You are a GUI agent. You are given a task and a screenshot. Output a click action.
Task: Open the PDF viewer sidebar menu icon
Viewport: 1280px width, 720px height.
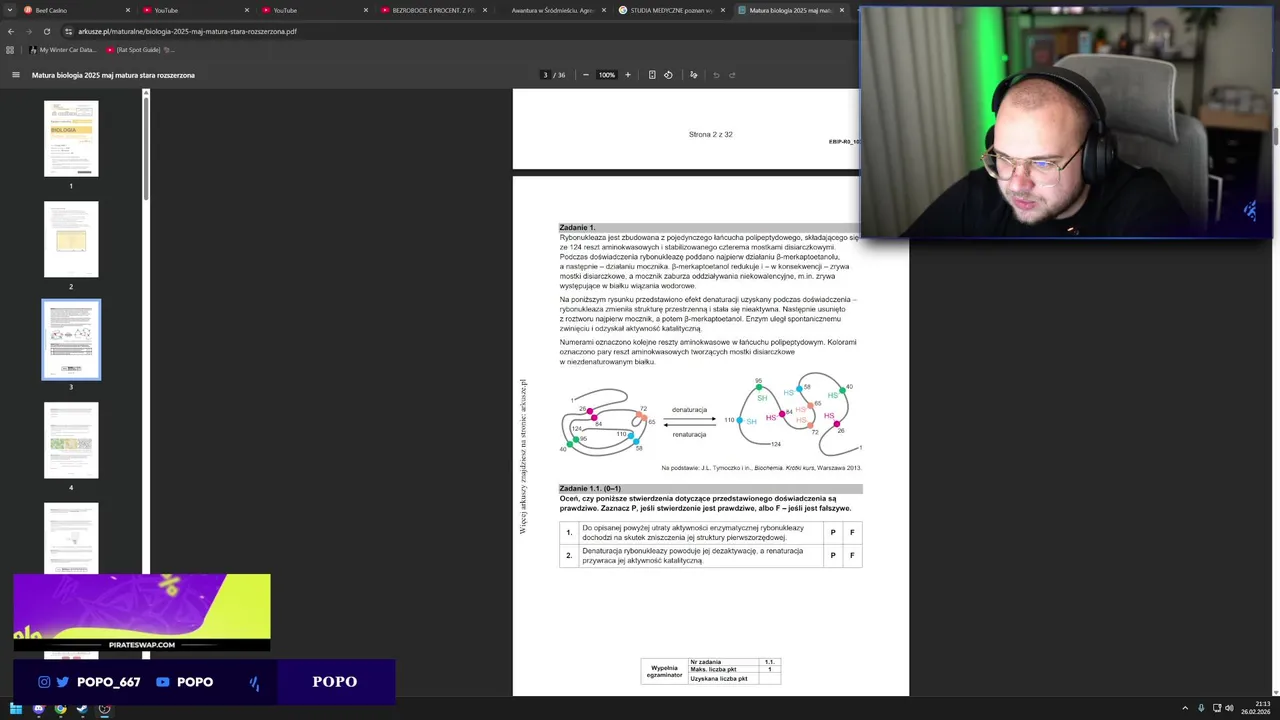[15, 75]
